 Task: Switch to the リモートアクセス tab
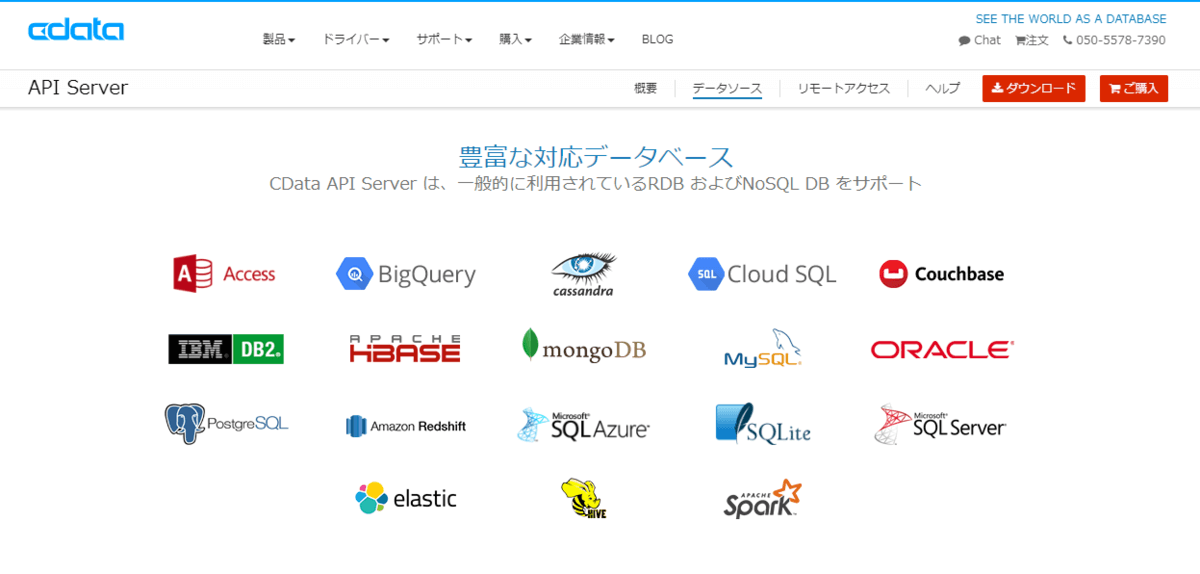pos(844,88)
